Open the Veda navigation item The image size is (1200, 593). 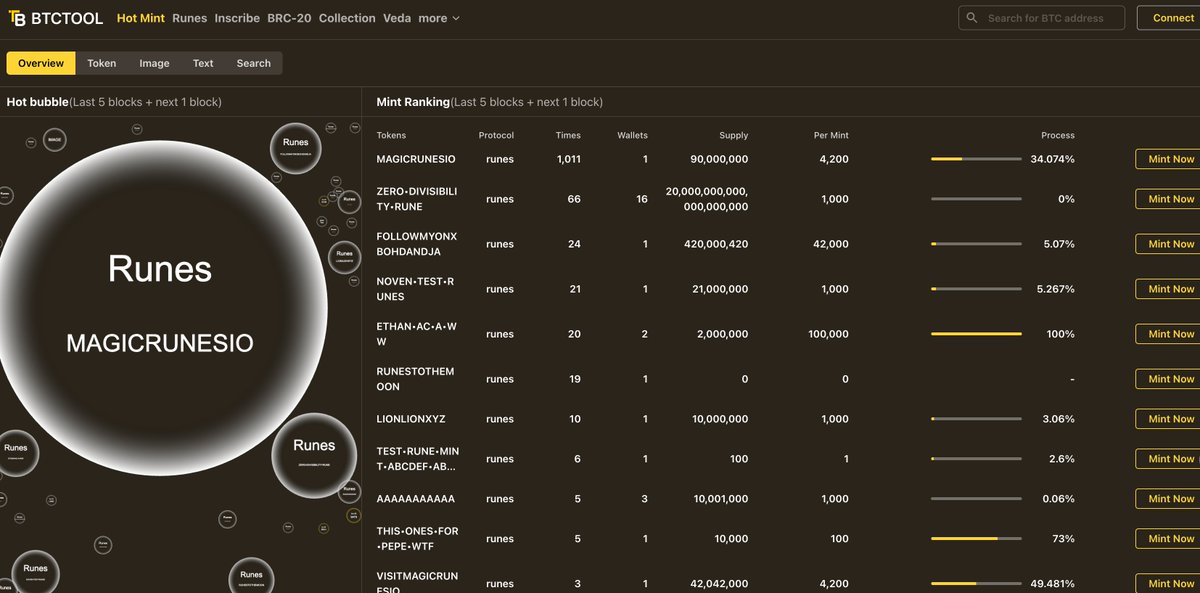(397, 18)
